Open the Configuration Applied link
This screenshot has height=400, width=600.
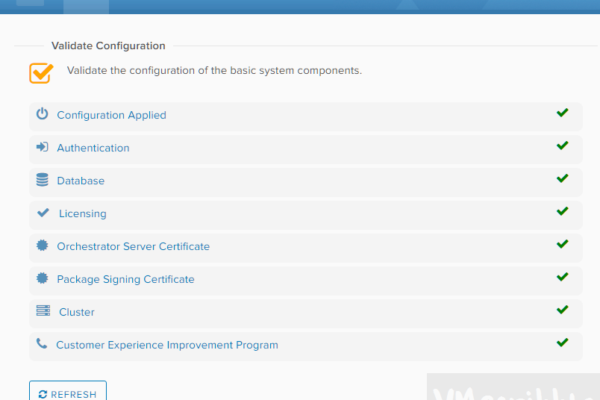[111, 115]
